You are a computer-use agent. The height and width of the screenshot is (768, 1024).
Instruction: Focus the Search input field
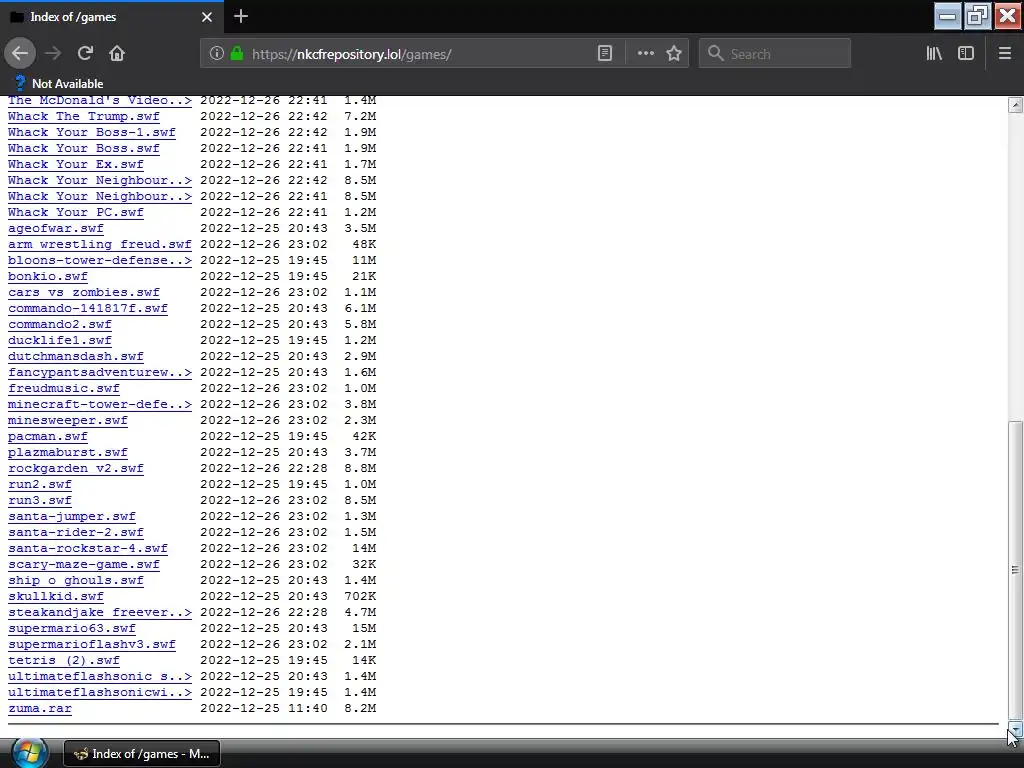pyautogui.click(x=775, y=54)
